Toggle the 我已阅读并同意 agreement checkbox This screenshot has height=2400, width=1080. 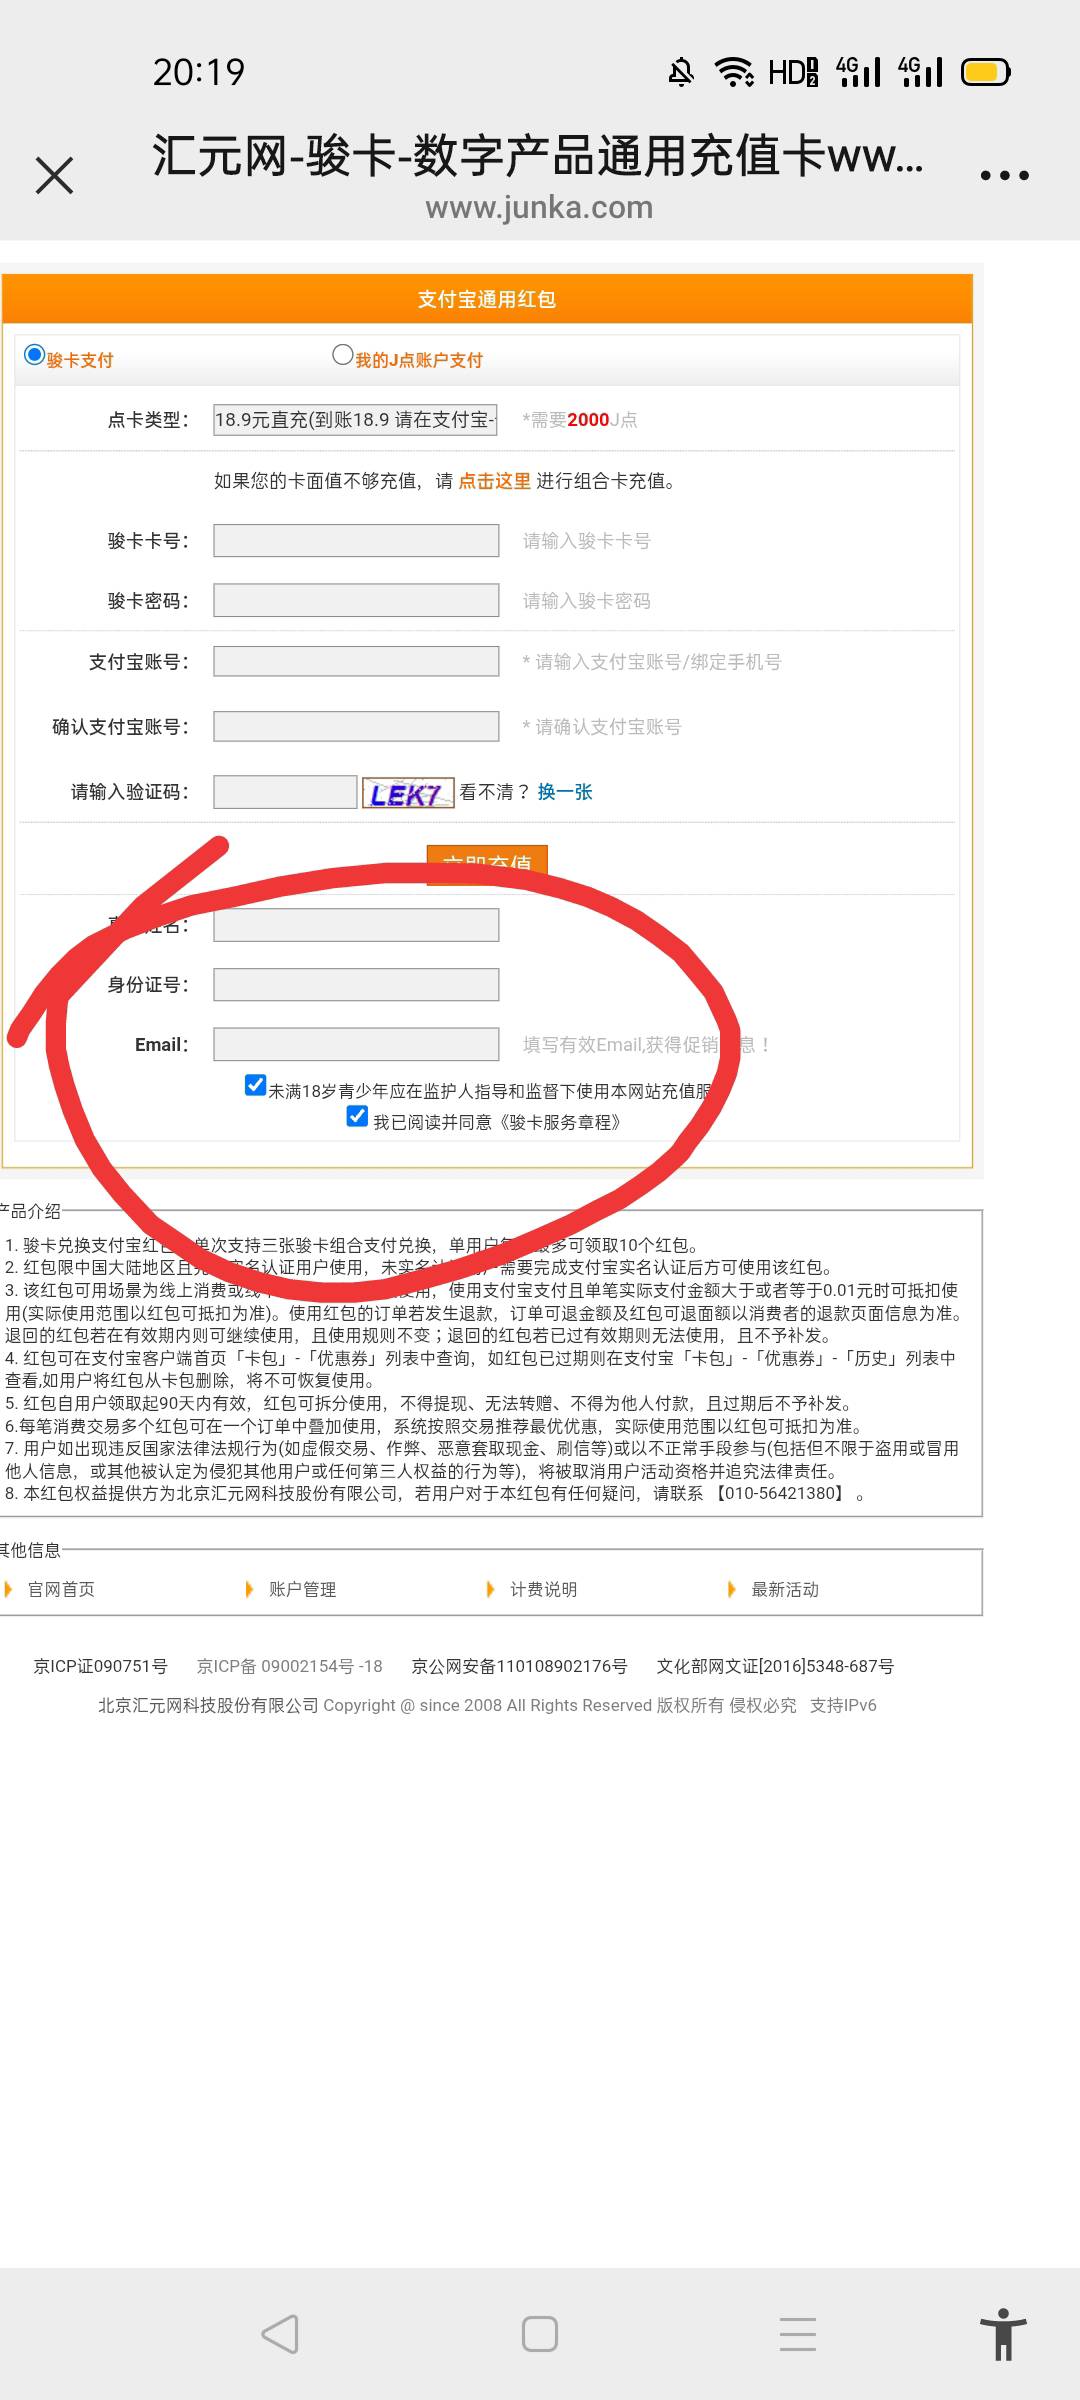357,1116
